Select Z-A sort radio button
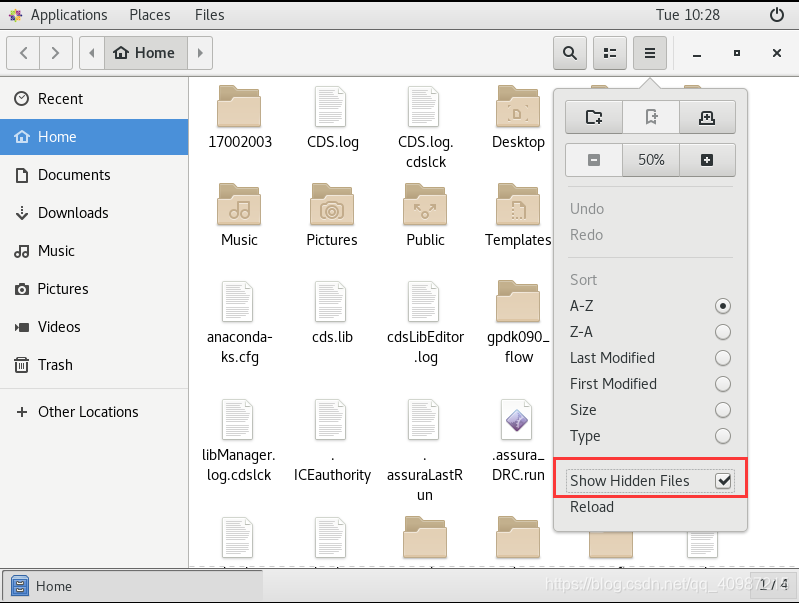Image resolution: width=799 pixels, height=603 pixels. 722,332
